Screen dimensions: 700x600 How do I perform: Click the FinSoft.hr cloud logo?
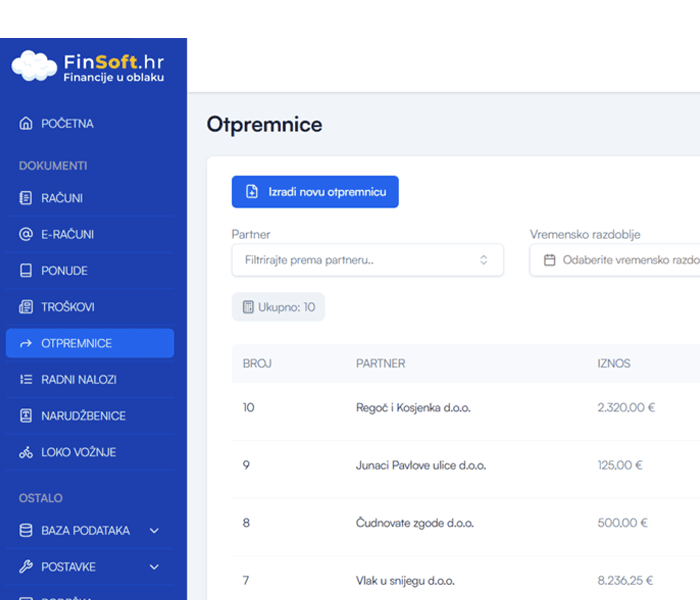[34, 65]
